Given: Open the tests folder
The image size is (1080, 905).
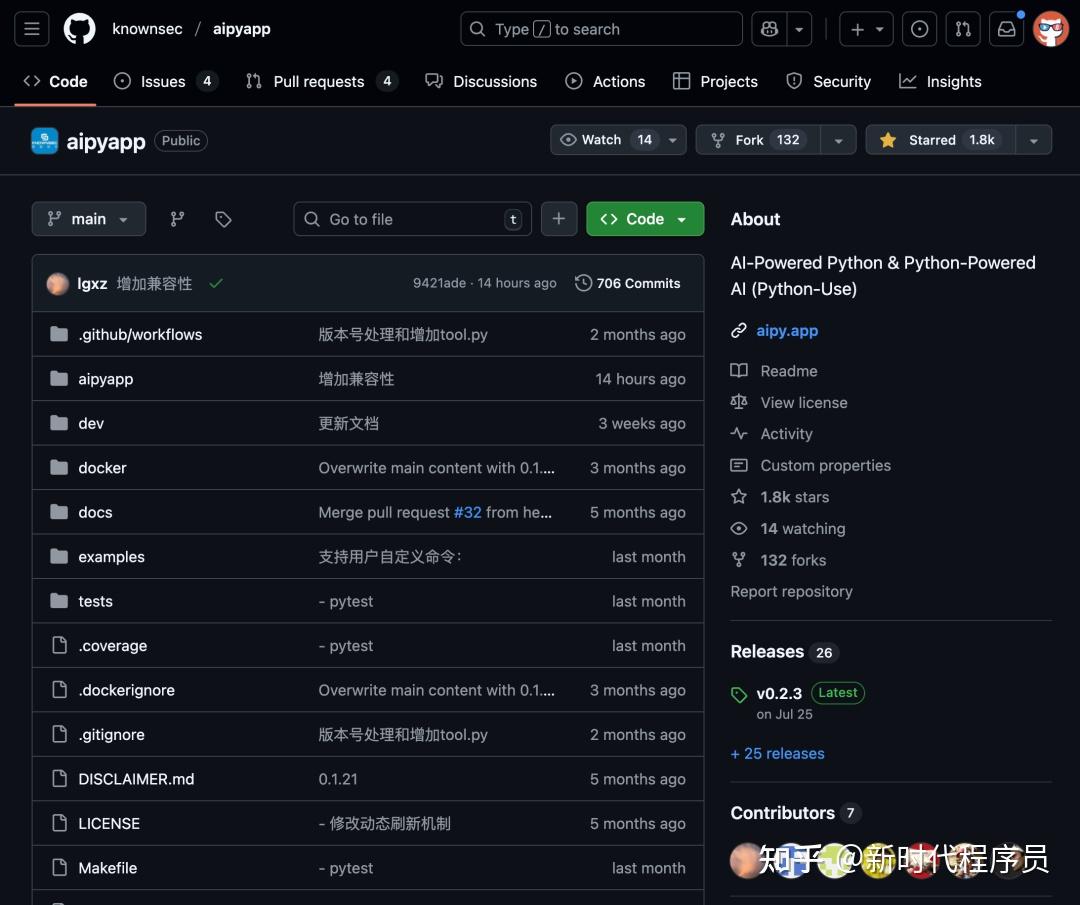Looking at the screenshot, I should click(95, 601).
